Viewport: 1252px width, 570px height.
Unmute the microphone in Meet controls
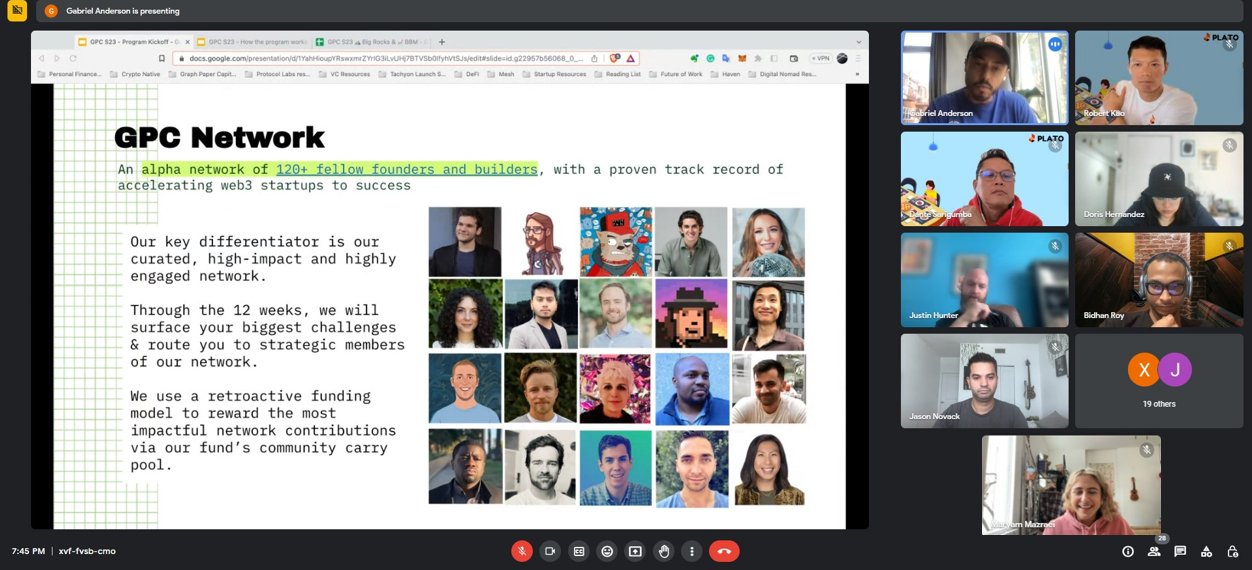click(521, 551)
